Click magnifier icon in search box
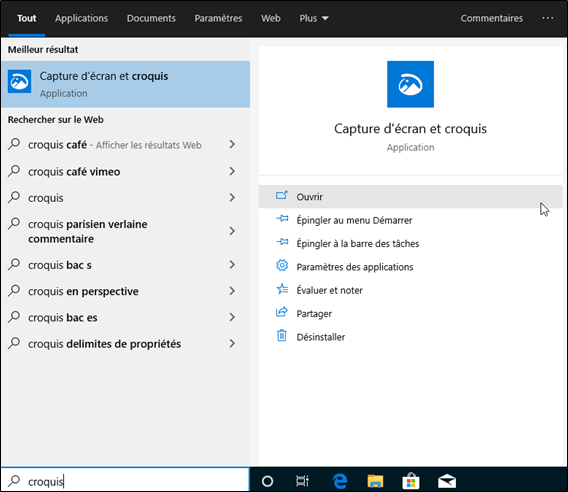 [14, 481]
